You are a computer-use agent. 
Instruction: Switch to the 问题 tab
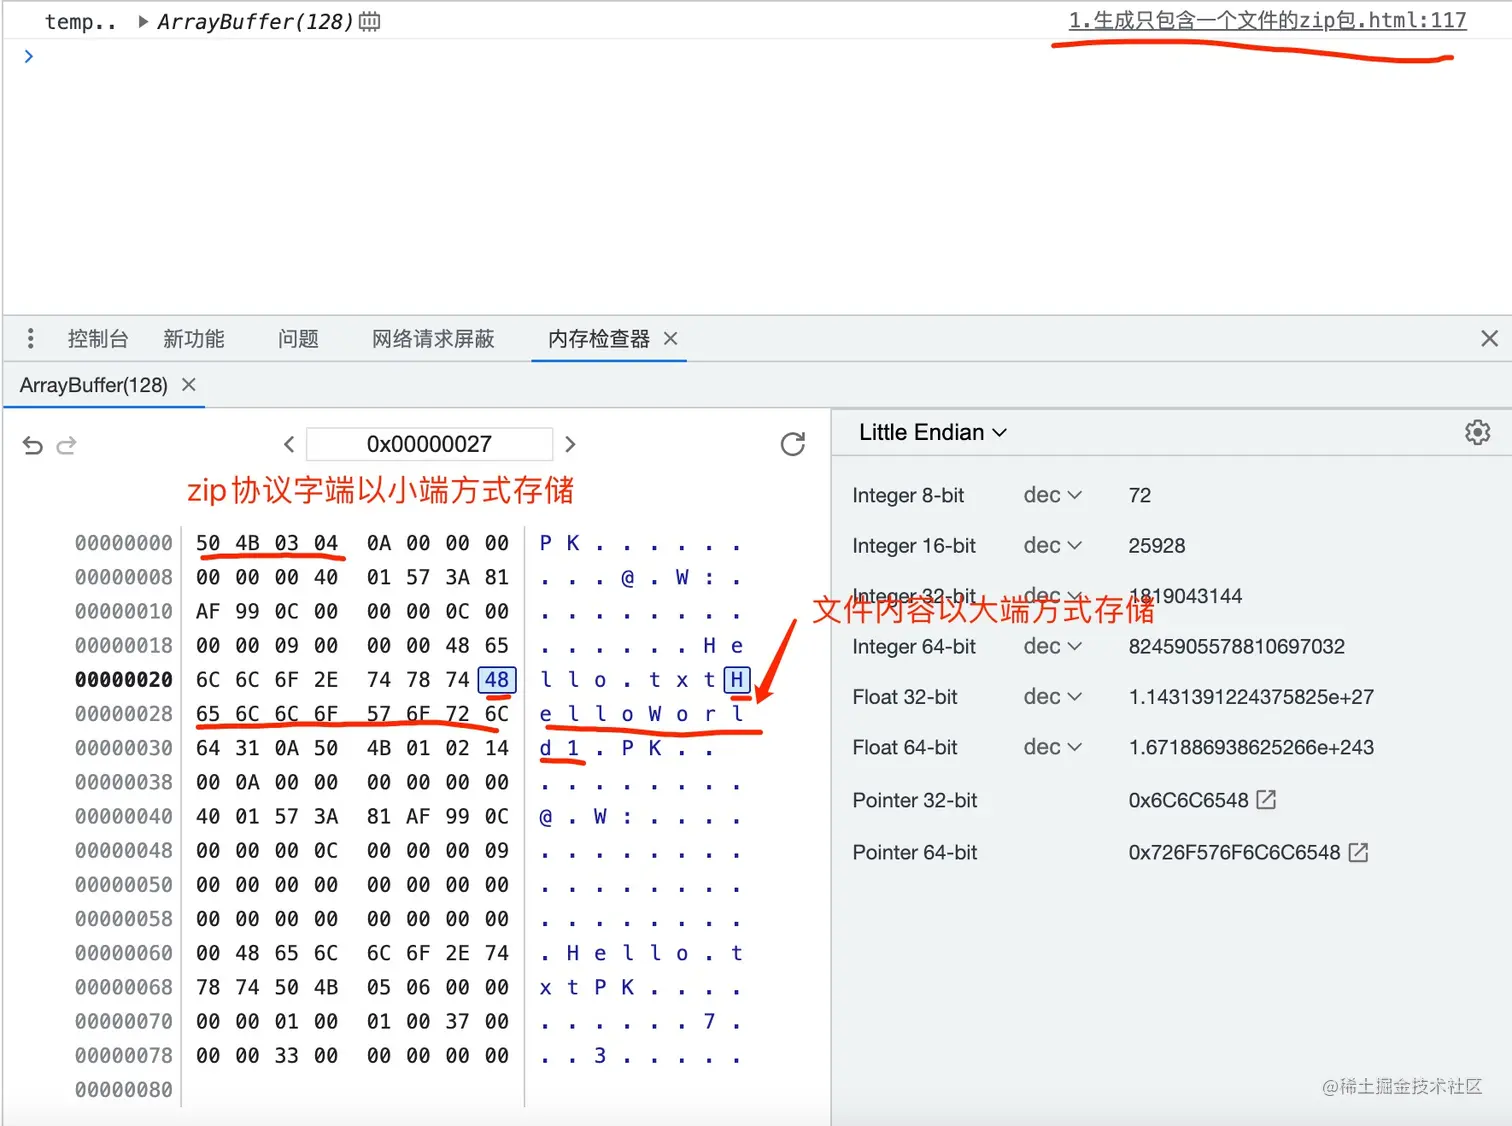coord(298,339)
